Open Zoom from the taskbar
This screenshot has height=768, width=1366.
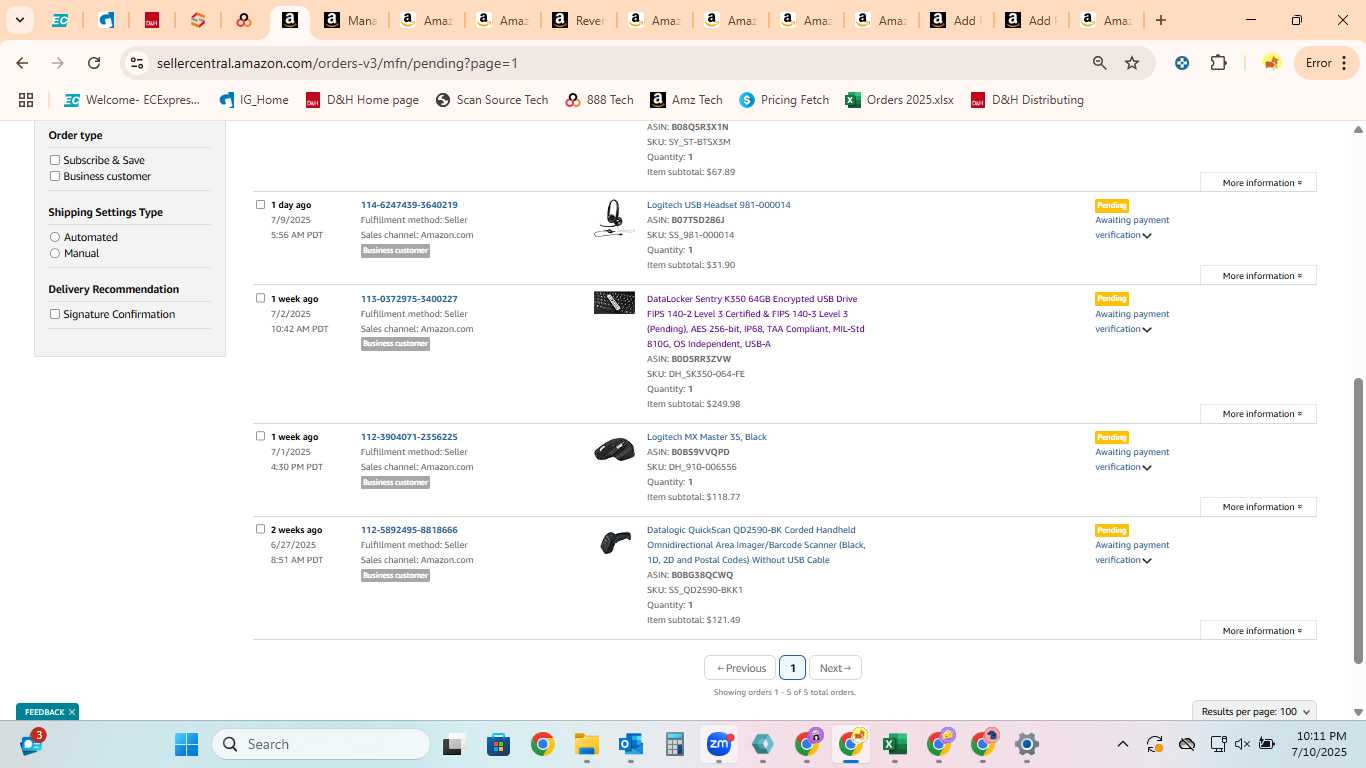click(x=719, y=744)
